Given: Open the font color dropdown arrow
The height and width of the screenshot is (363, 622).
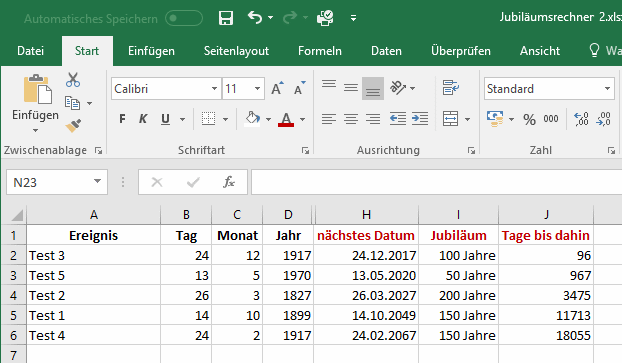Looking at the screenshot, I should tap(303, 119).
